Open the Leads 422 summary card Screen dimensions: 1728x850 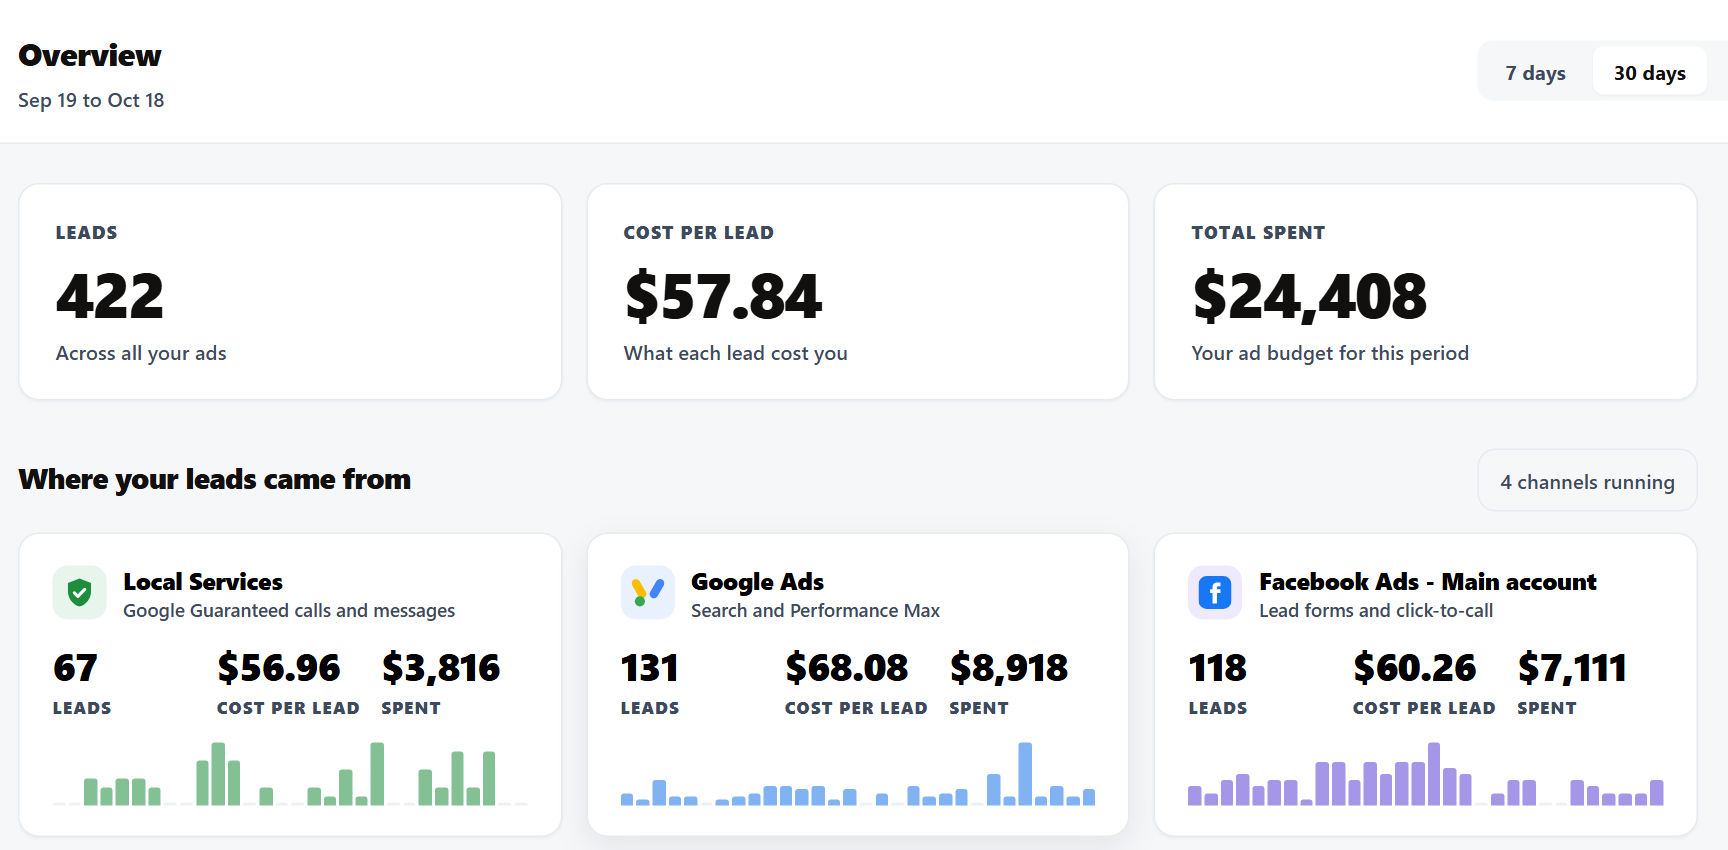pos(290,292)
